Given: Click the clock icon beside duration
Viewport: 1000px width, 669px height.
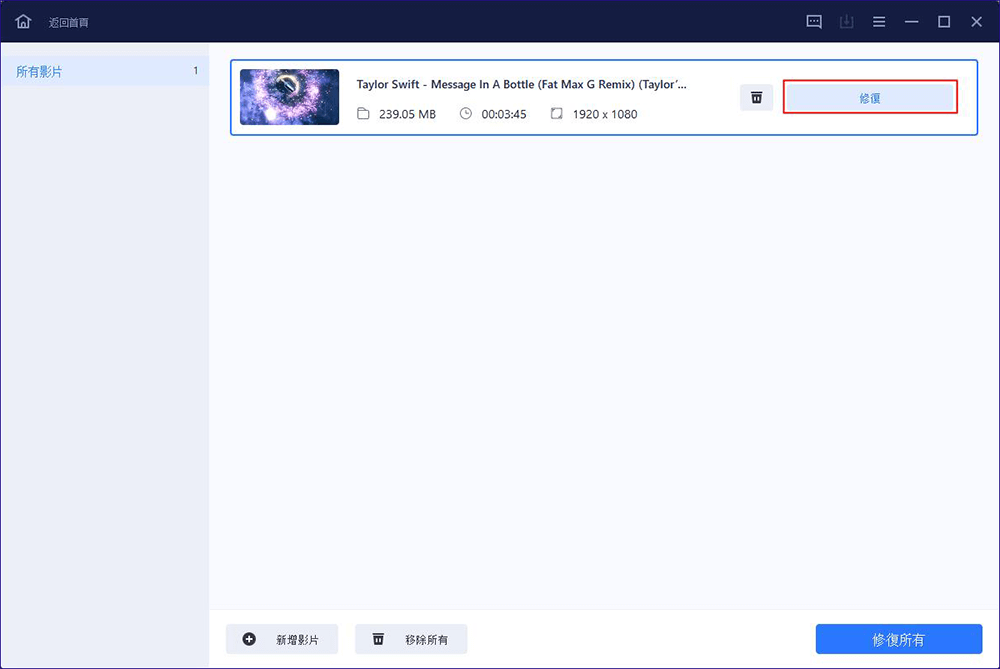Looking at the screenshot, I should coord(466,114).
